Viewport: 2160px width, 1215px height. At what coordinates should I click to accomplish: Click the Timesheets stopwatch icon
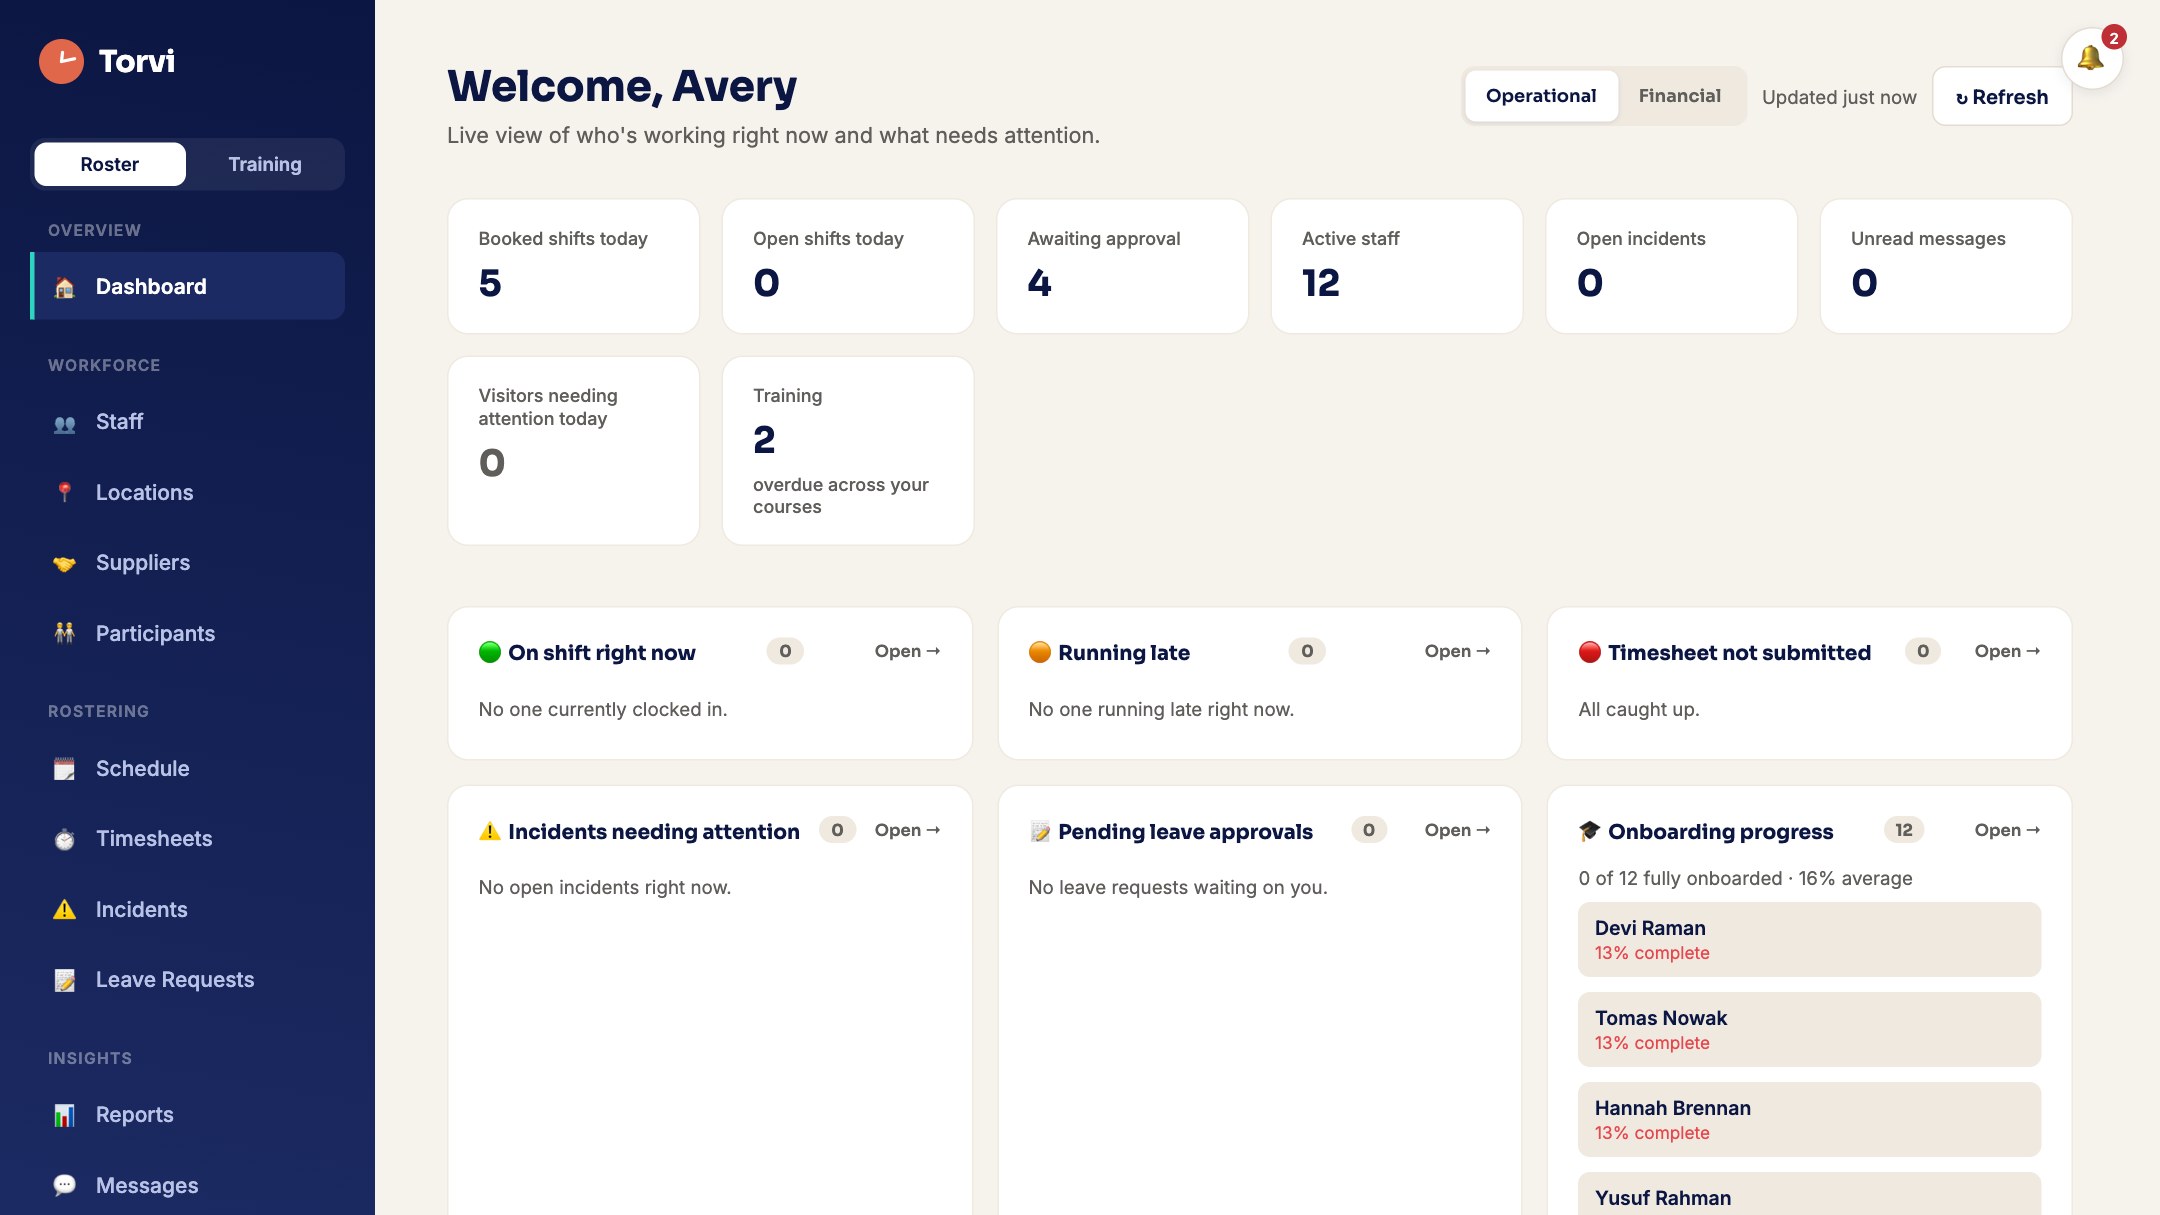pyautogui.click(x=65, y=840)
